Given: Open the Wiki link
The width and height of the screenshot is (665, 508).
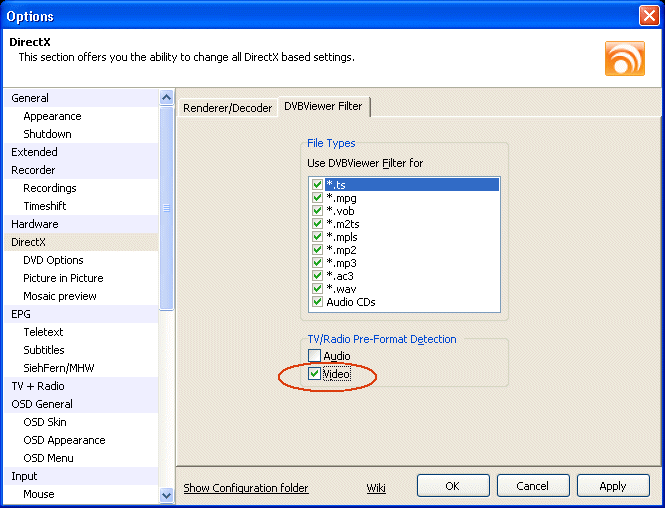Looking at the screenshot, I should pos(376,488).
